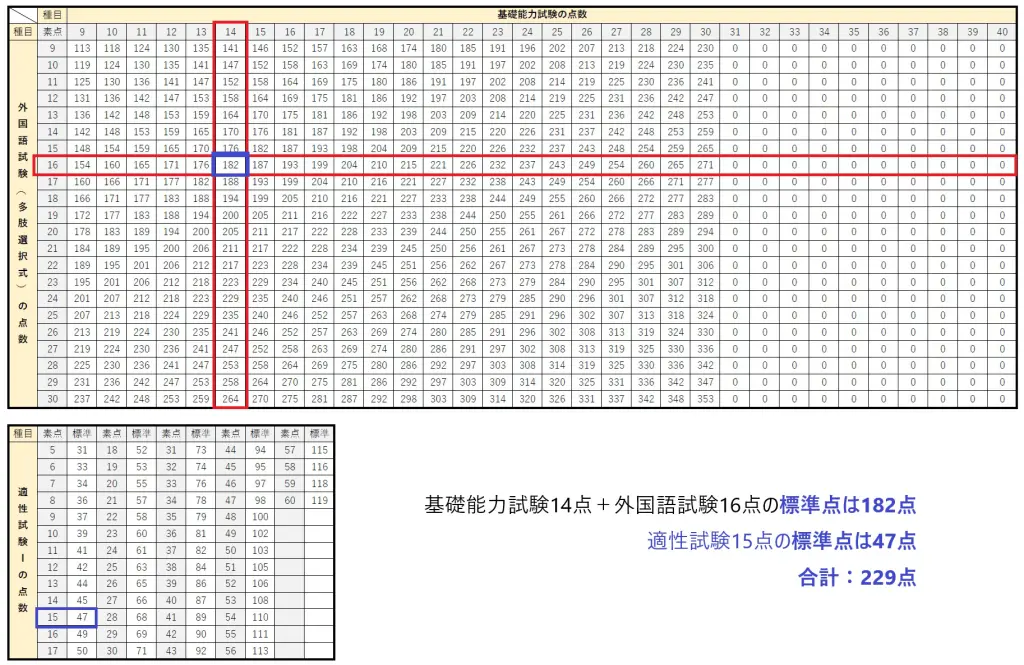Click raw score 15 in the lower table
This screenshot has height=665, width=1024.
51,616
